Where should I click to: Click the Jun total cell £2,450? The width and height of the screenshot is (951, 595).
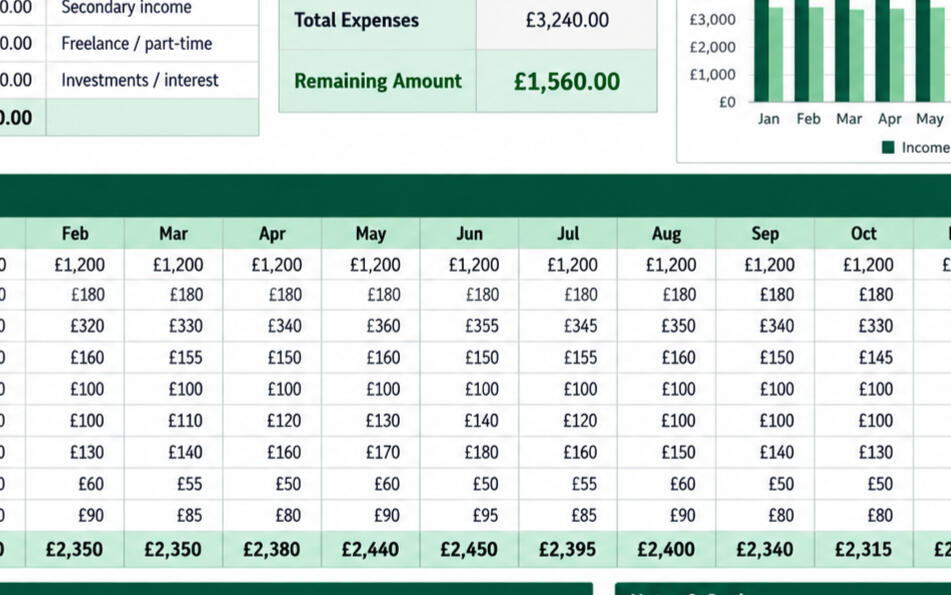(x=469, y=550)
